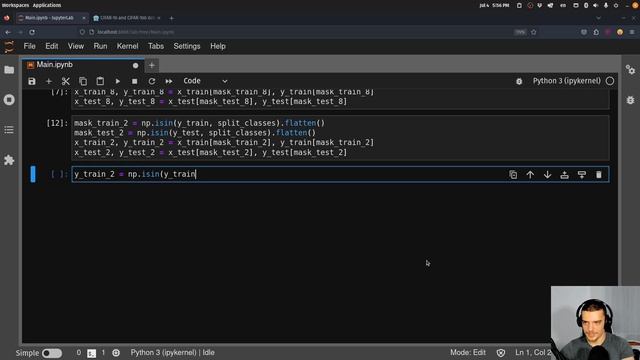Delete the active cell with trash icon
The width and height of the screenshot is (640, 360).
599,175
